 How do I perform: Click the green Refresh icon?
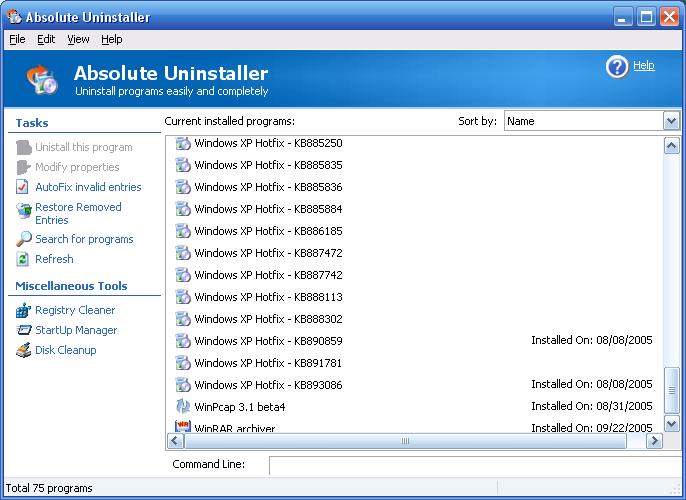point(22,259)
